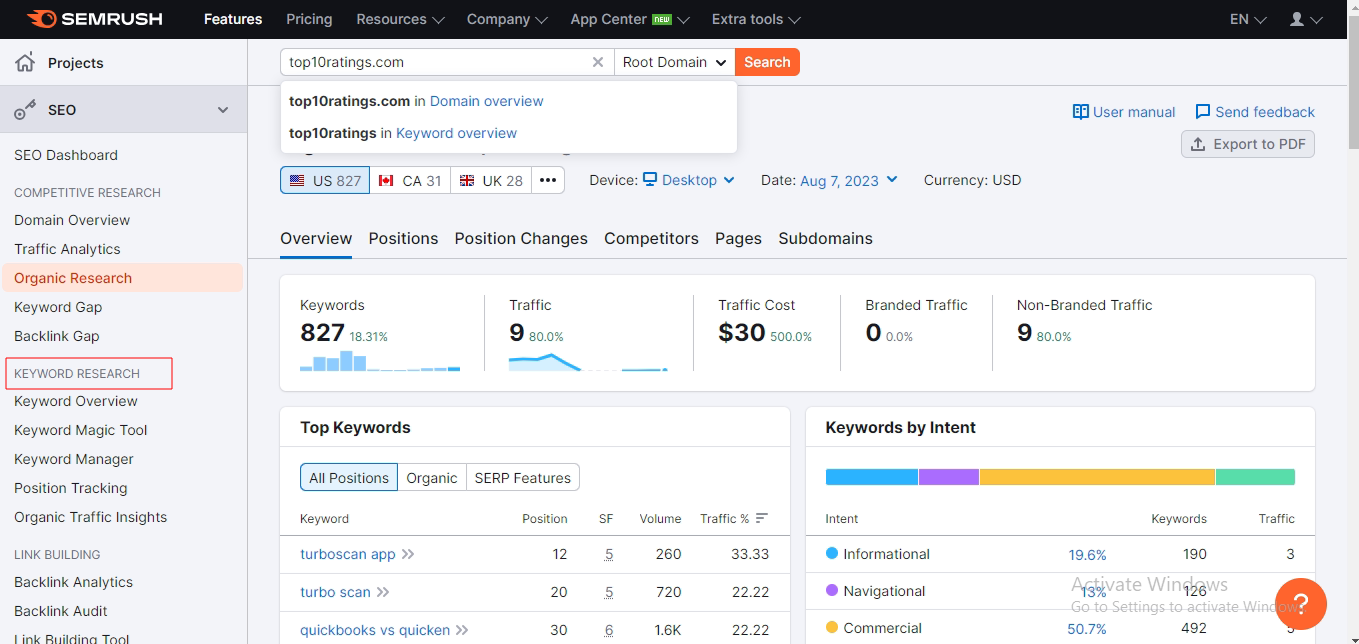The height and width of the screenshot is (644, 1359).
Task: Click the SEO key icon
Action: 25,110
